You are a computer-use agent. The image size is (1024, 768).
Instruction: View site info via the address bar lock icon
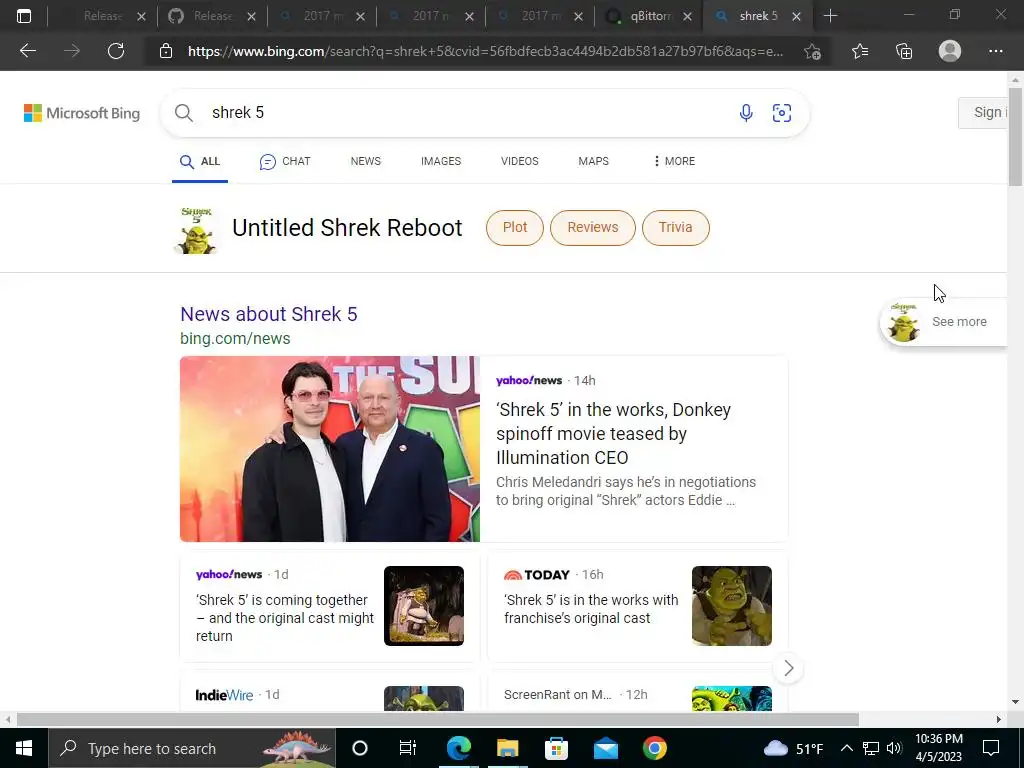tap(166, 51)
